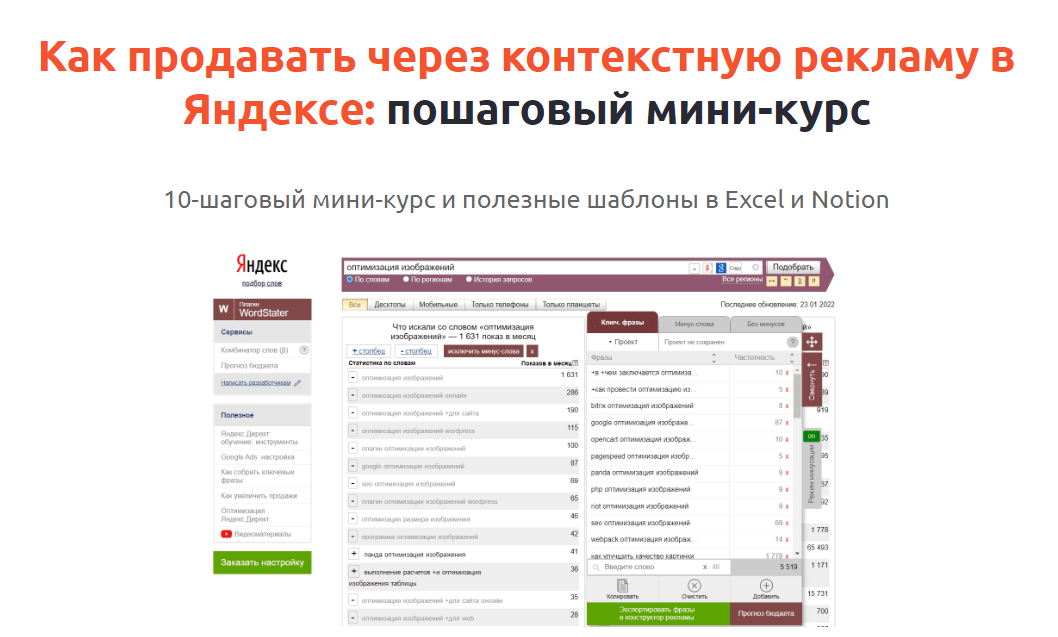Collapse the 'оптимизация изображений' row with minus button
Screen dimensions: 1058x637
click(x=352, y=379)
